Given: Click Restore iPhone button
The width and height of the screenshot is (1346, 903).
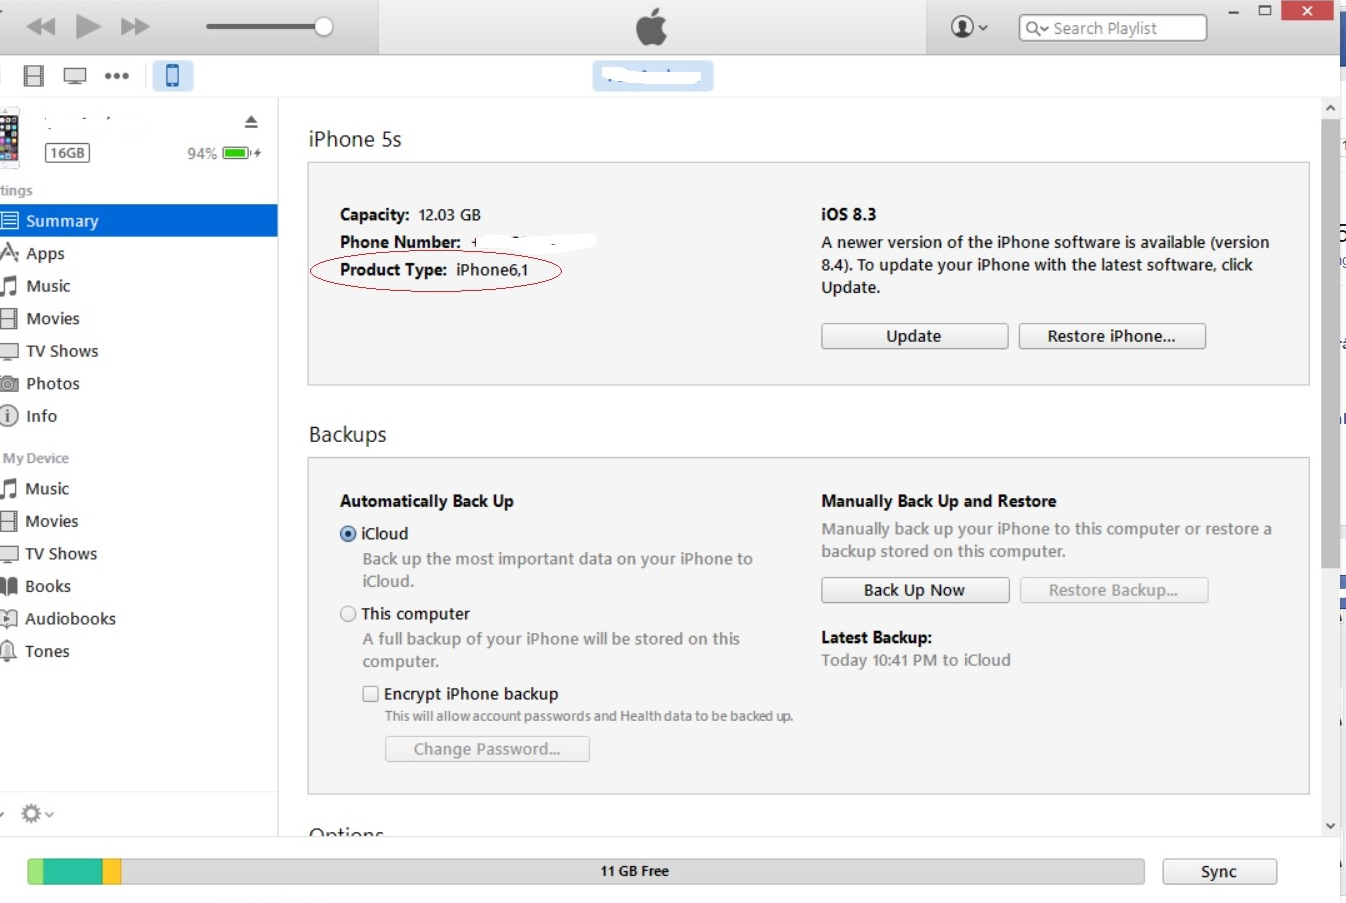Looking at the screenshot, I should click(1112, 336).
